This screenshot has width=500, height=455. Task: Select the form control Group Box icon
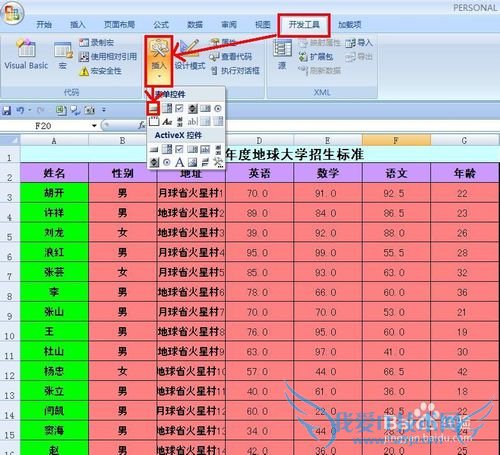(153, 121)
